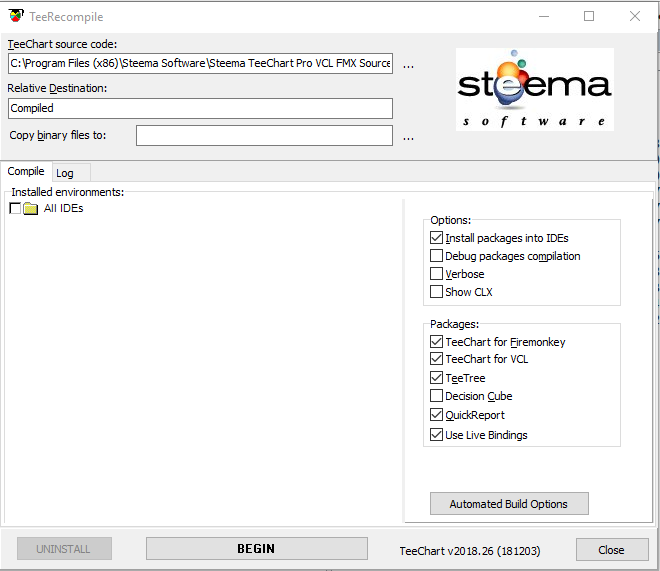Click the BEGIN button

coord(256,548)
